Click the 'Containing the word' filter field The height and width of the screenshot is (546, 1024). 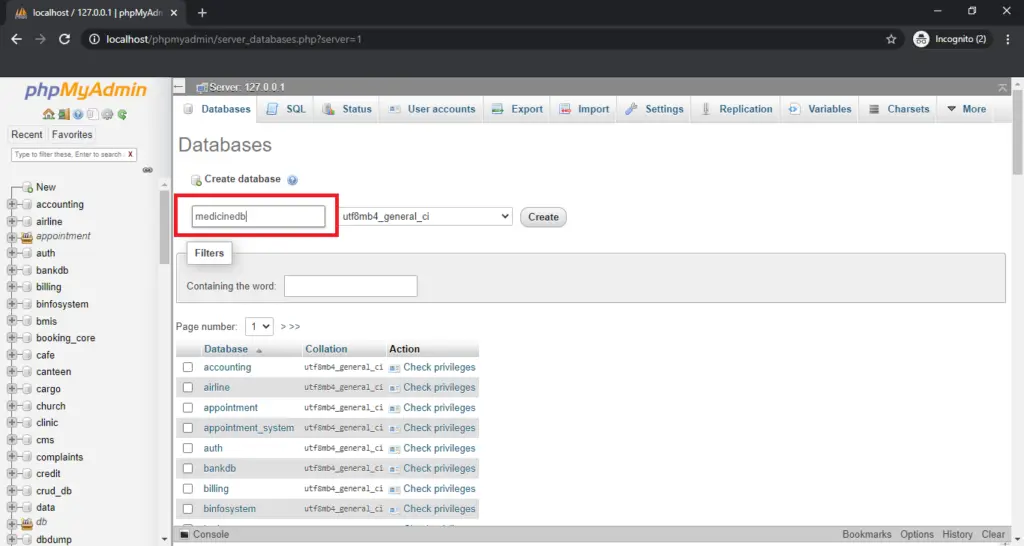(350, 286)
